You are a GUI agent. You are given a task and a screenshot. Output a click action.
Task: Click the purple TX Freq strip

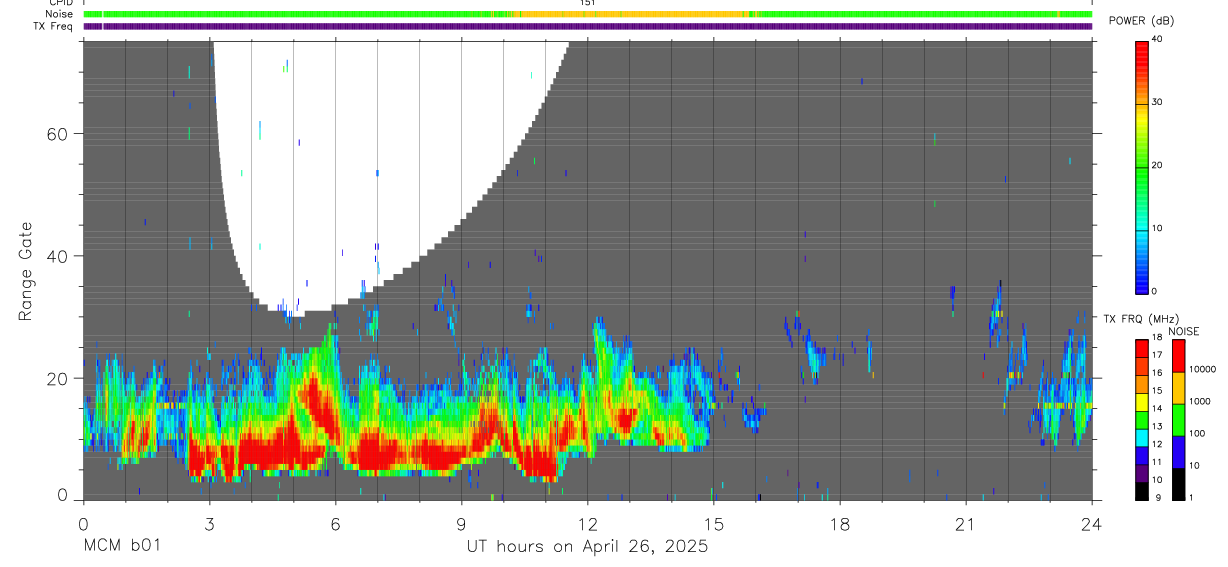587,26
